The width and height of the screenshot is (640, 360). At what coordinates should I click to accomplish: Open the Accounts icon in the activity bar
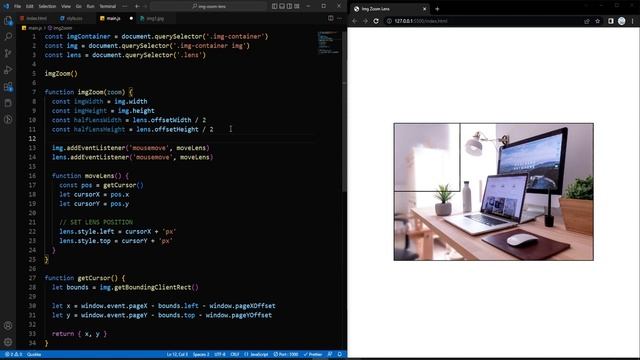8,326
